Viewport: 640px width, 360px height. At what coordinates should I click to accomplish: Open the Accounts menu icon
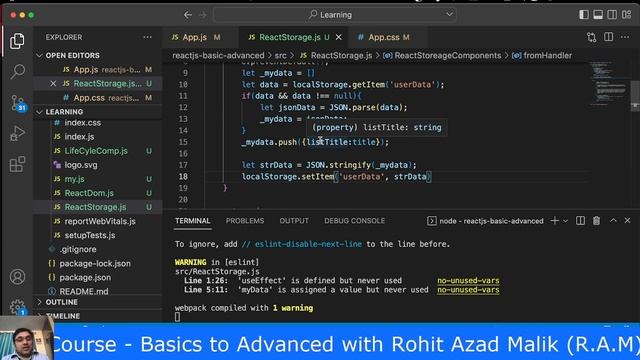point(17,277)
